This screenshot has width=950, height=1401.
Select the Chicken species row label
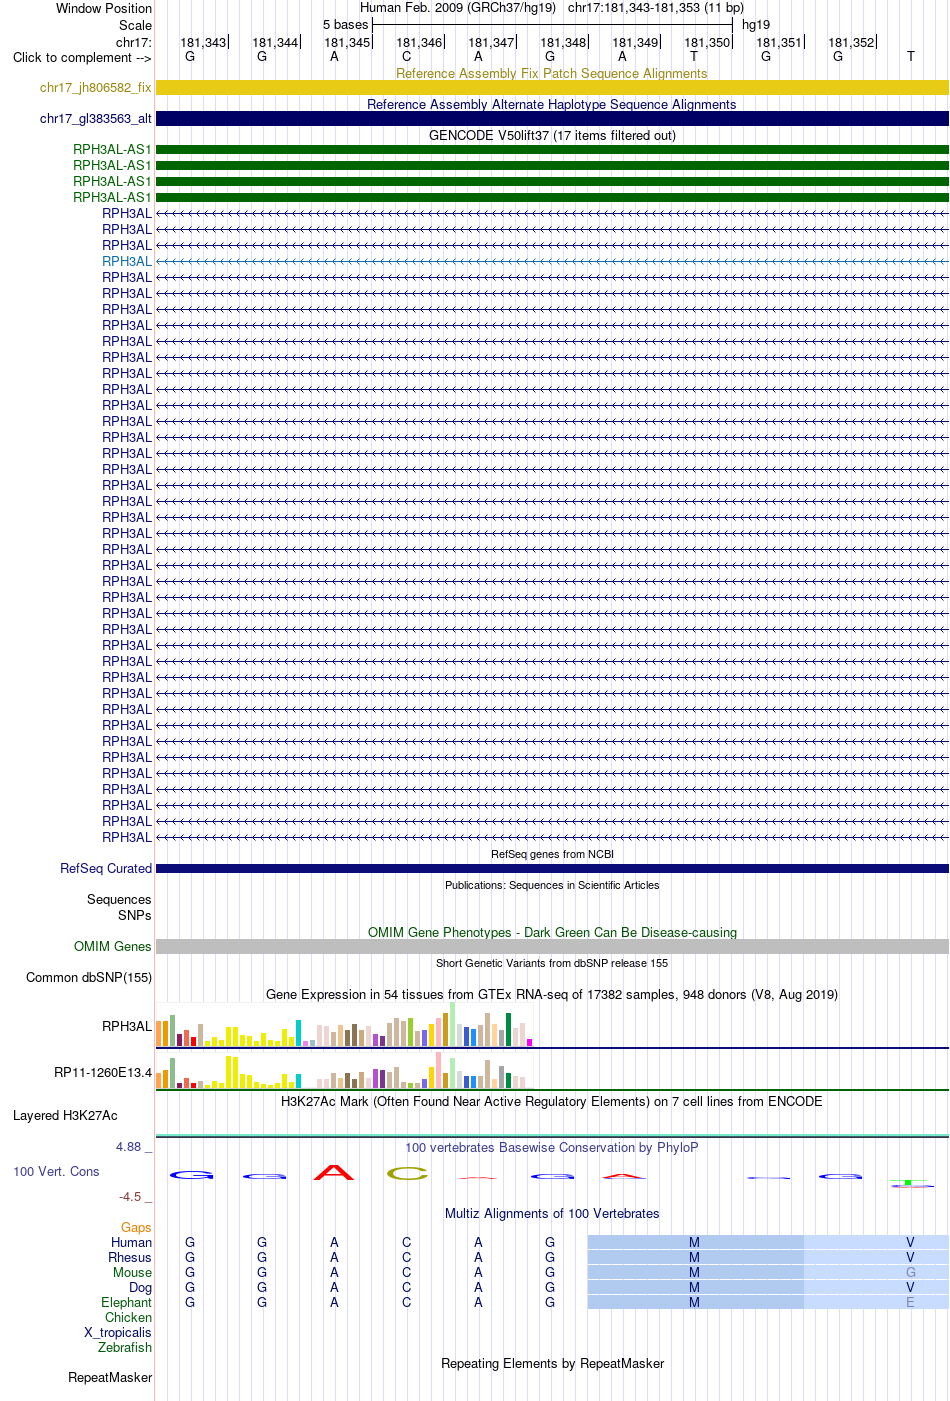click(x=128, y=1317)
